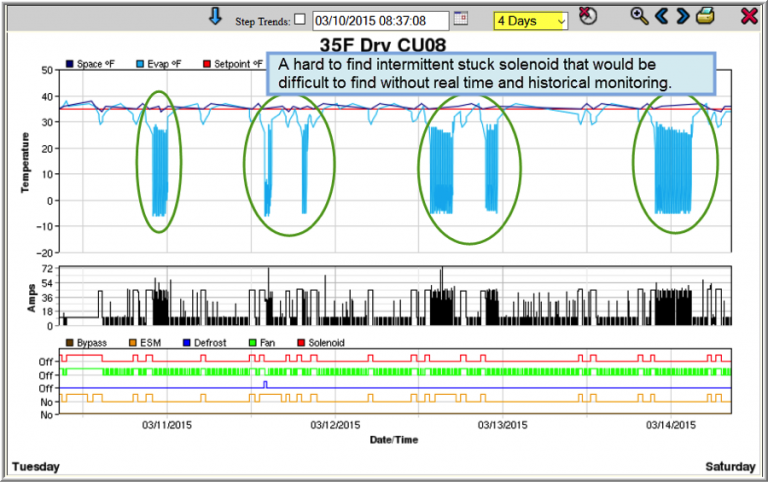Click the Date/Time axis title

[394, 440]
